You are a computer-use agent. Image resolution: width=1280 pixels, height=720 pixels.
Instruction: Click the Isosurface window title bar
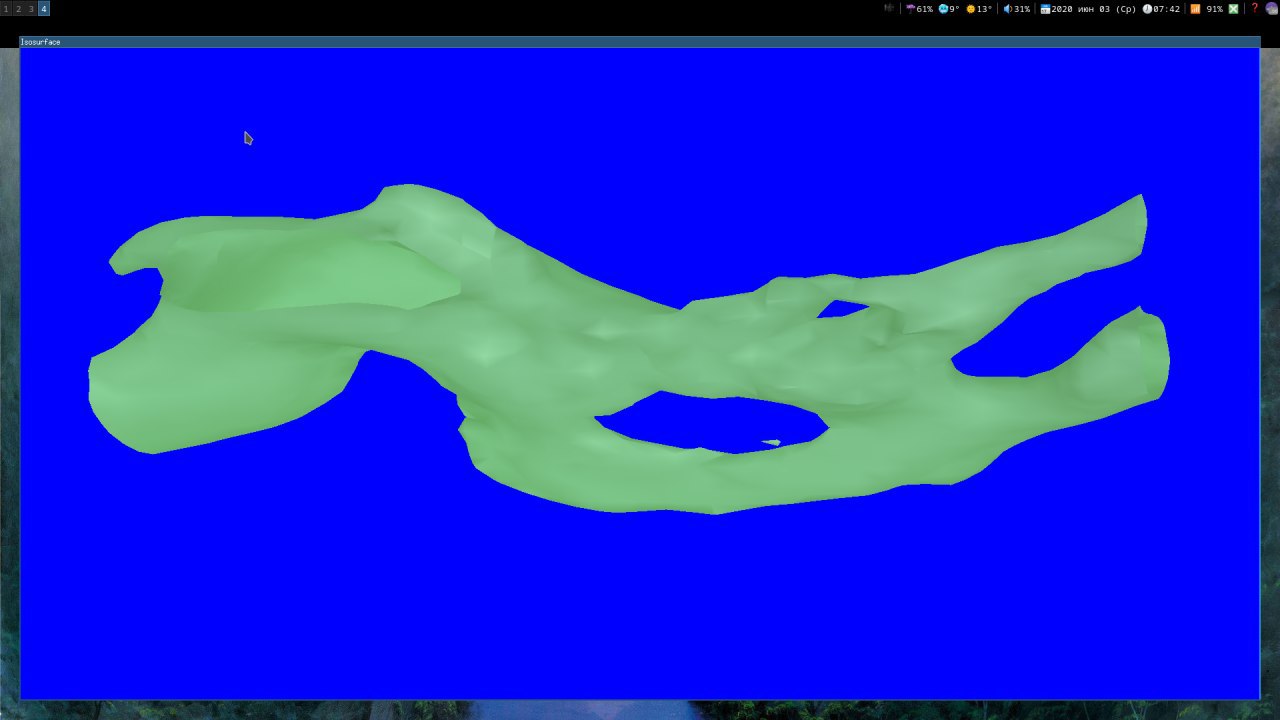coord(639,42)
